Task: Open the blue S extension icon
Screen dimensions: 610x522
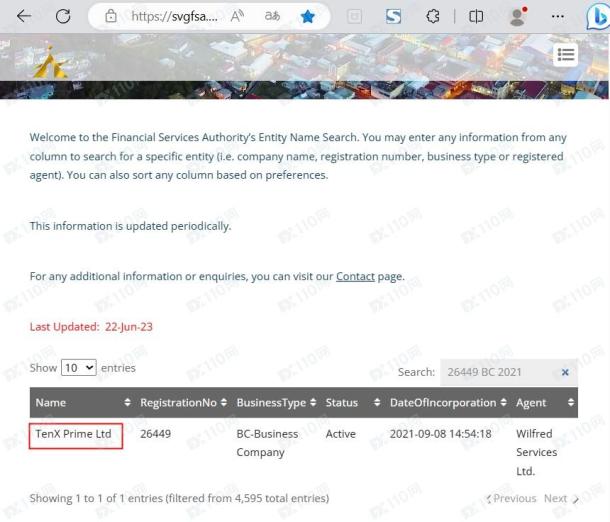Action: (393, 16)
